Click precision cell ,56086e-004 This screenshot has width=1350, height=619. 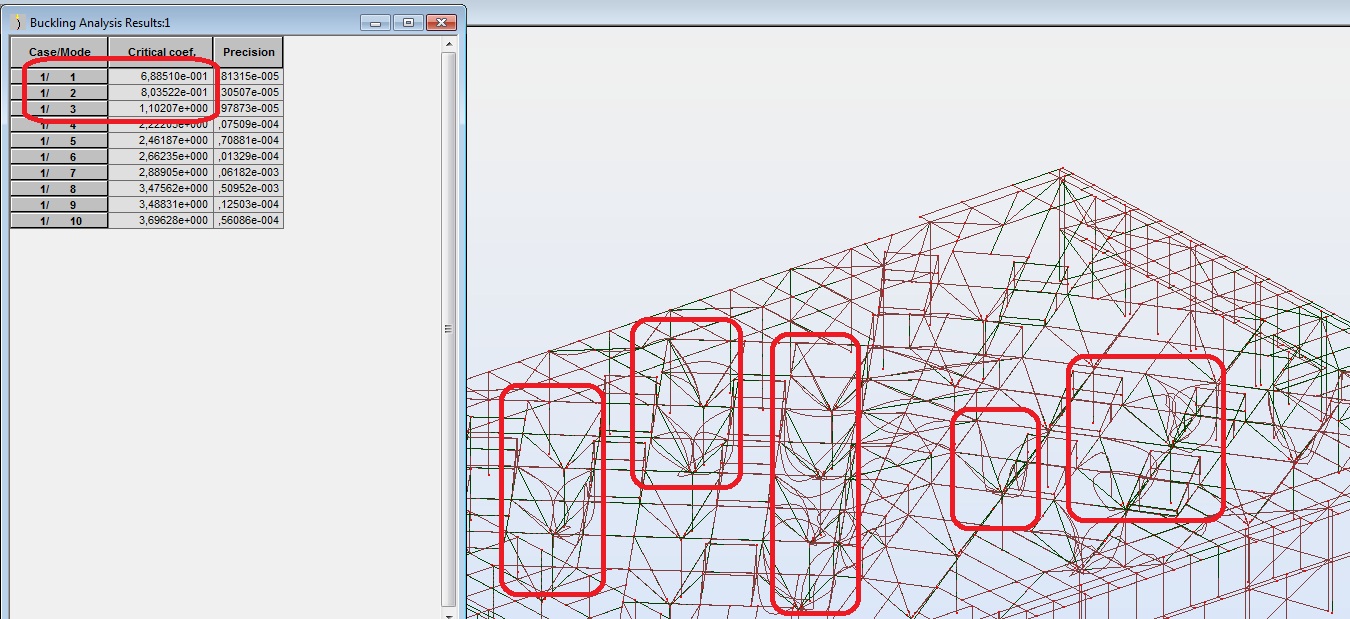[249, 220]
